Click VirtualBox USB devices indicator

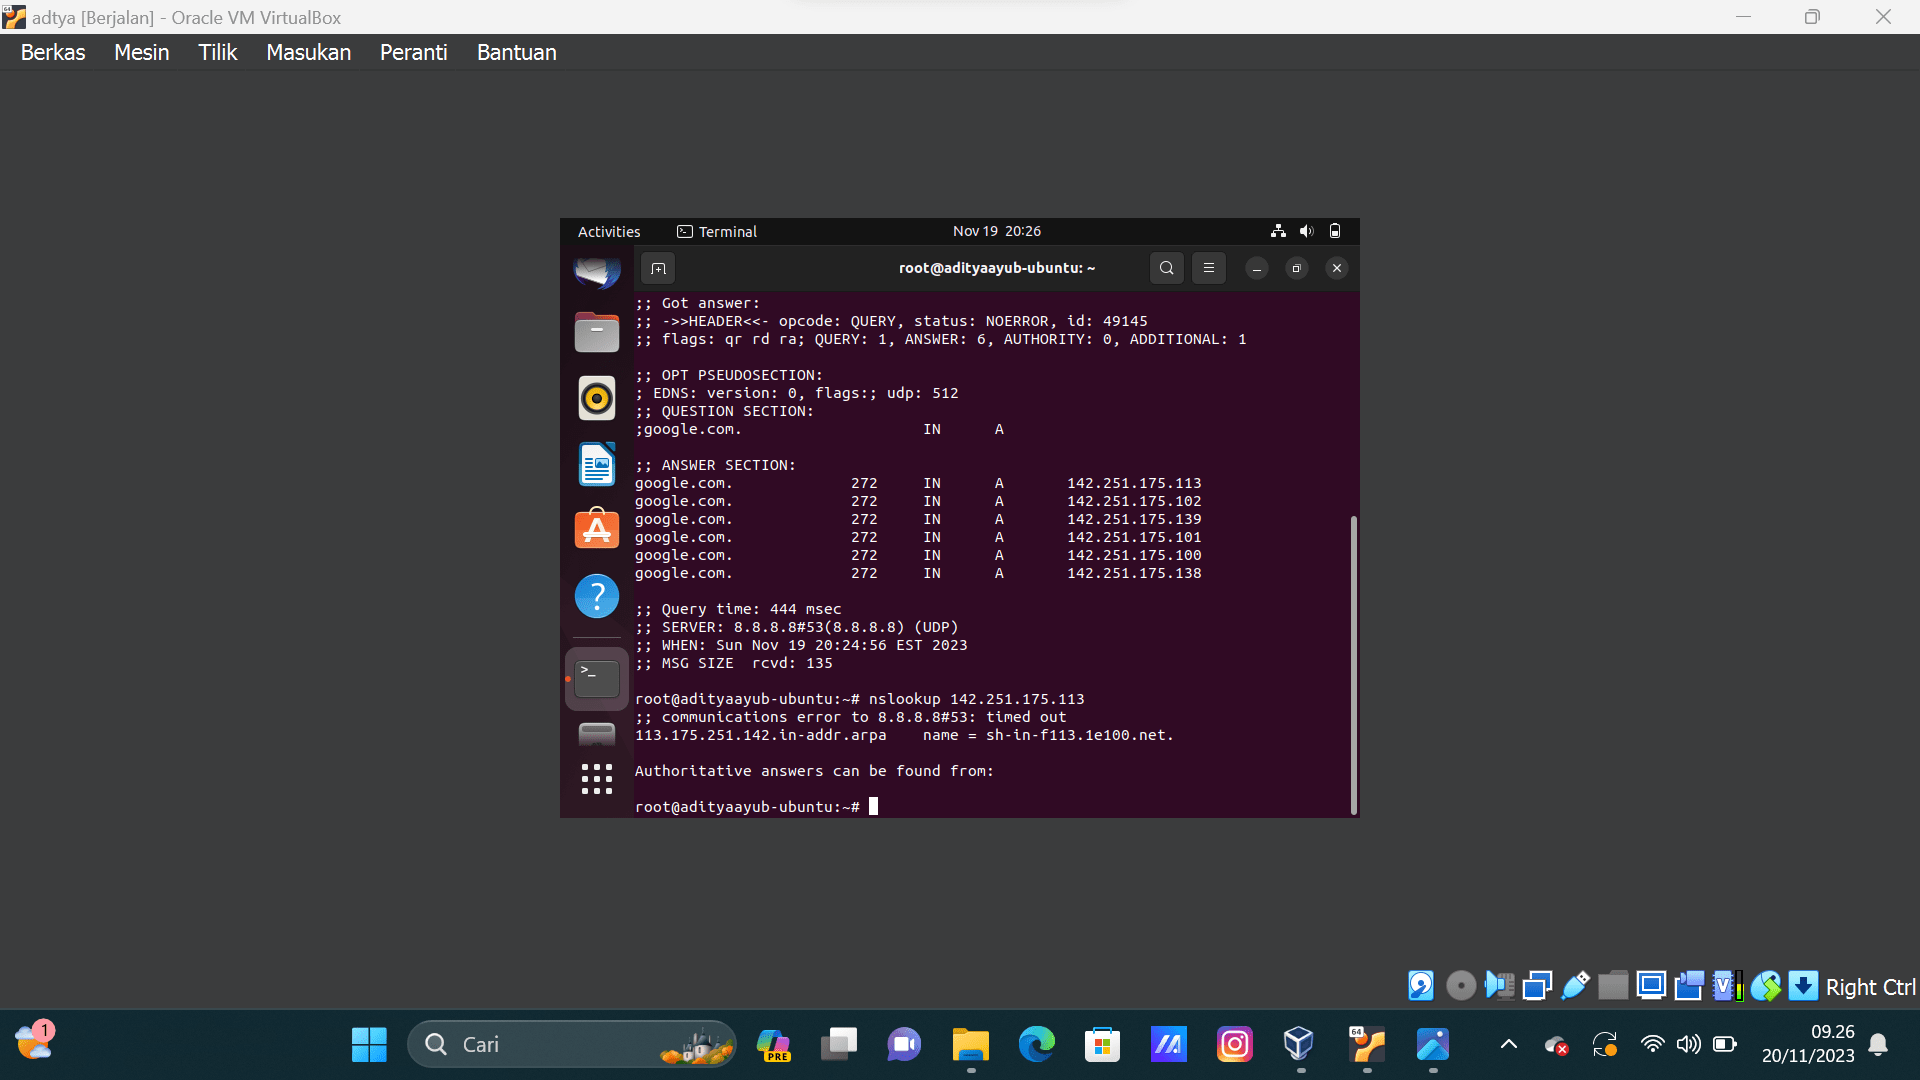pyautogui.click(x=1575, y=986)
